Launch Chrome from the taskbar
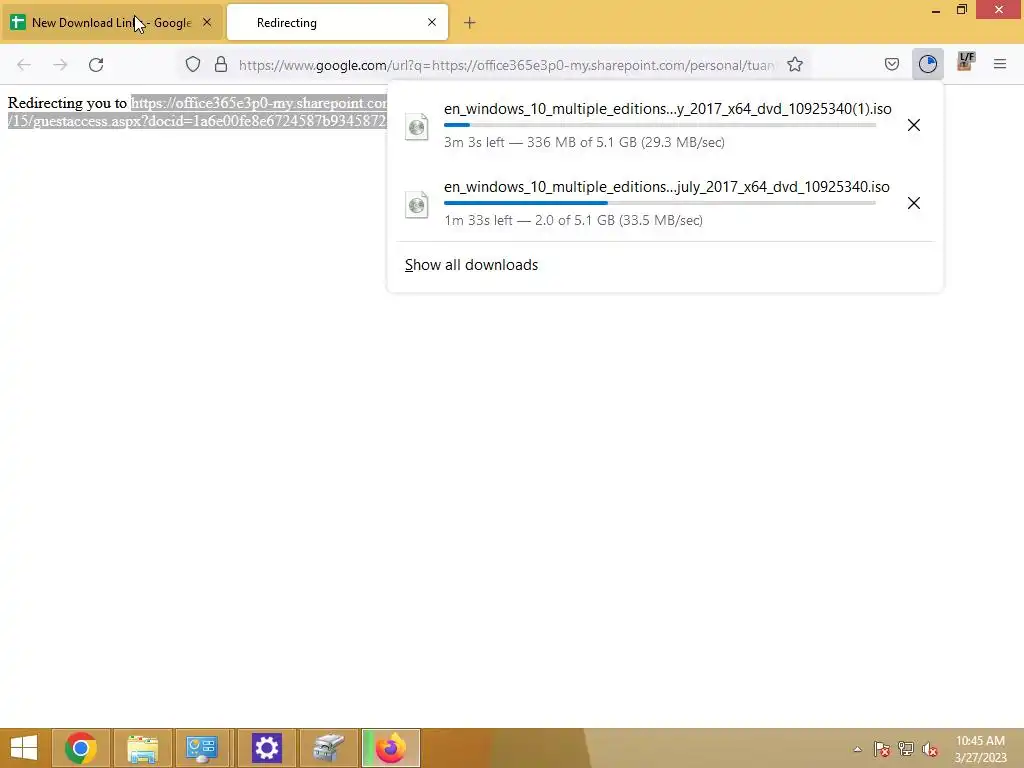This screenshot has height=768, width=1024. pyautogui.click(x=80, y=748)
